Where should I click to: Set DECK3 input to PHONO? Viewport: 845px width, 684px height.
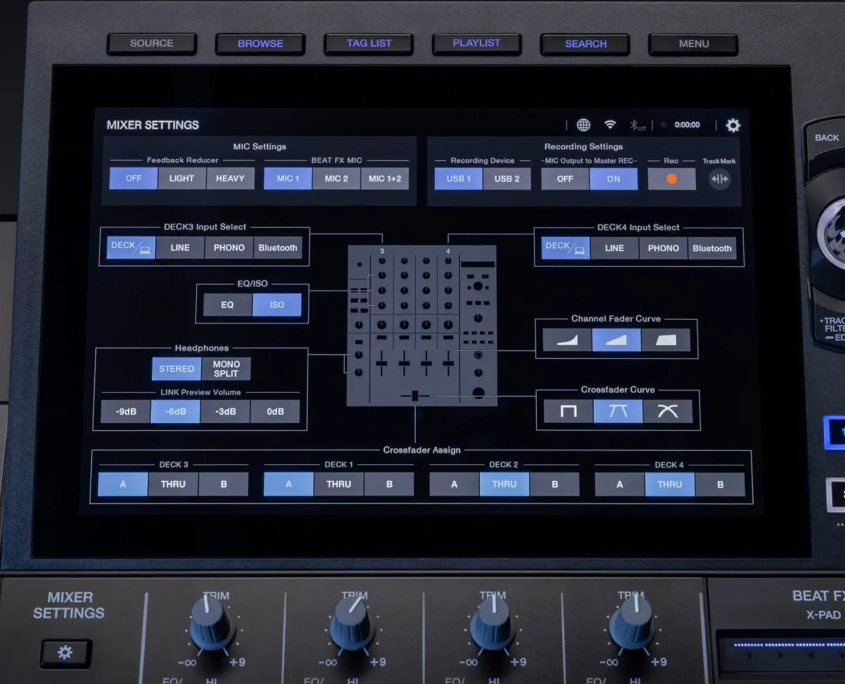click(x=229, y=248)
